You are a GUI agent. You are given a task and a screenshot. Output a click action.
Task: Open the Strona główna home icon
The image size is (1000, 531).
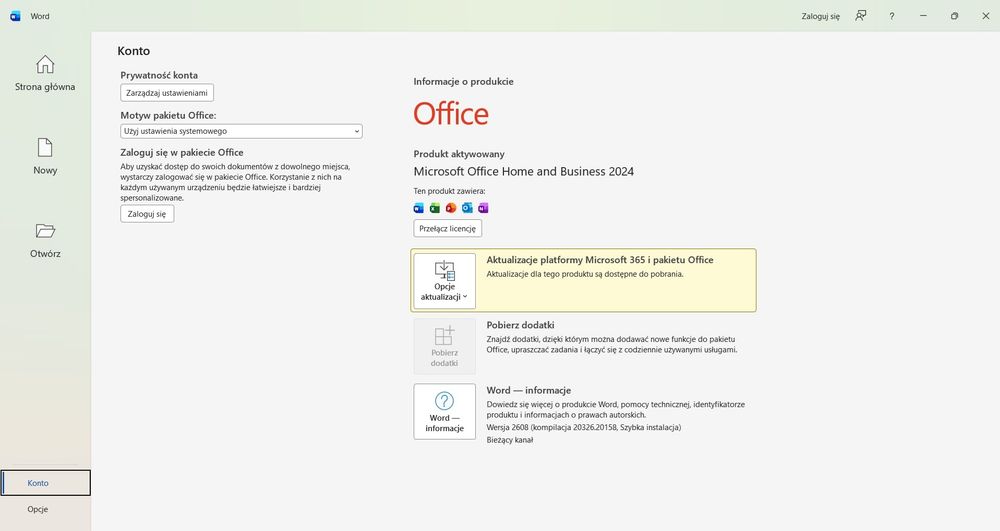click(x=45, y=64)
